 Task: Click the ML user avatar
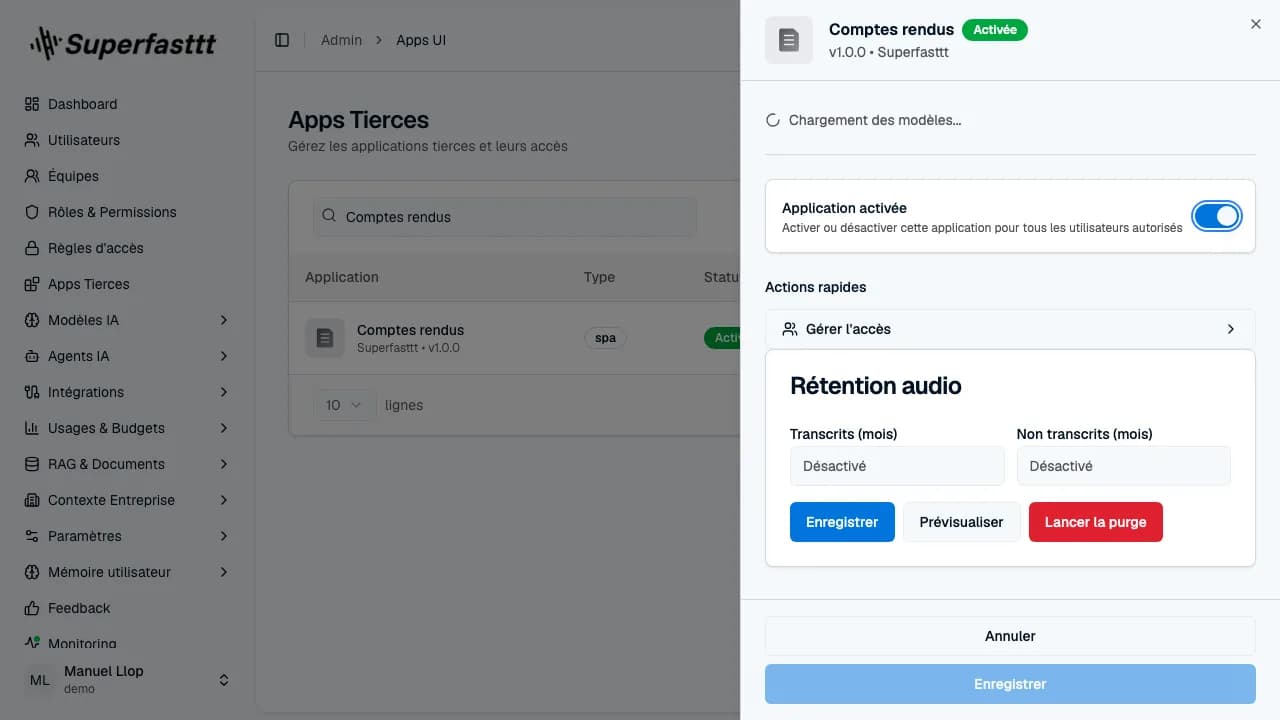(40, 680)
